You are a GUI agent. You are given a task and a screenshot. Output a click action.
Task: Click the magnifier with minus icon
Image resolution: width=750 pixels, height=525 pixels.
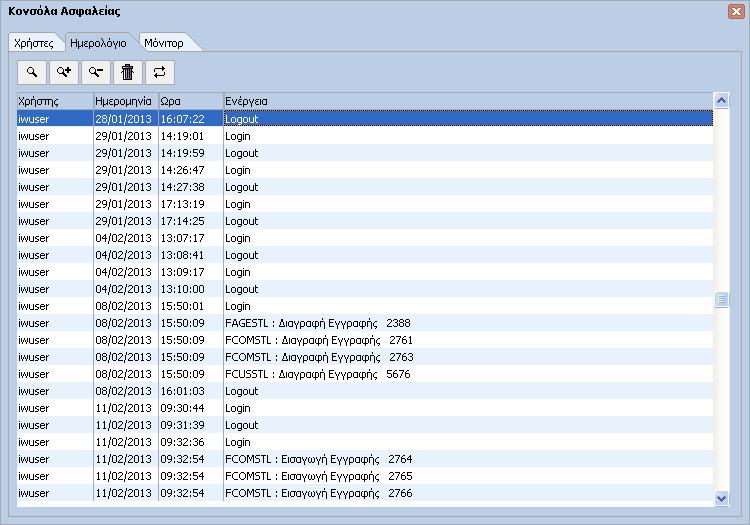coord(96,72)
